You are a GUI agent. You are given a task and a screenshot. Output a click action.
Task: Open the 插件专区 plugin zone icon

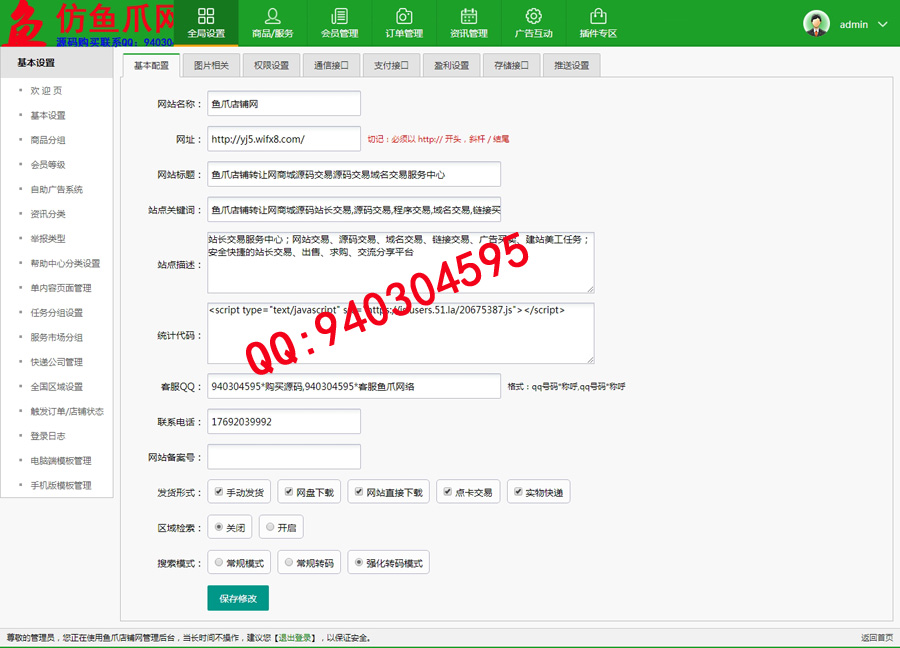point(598,16)
